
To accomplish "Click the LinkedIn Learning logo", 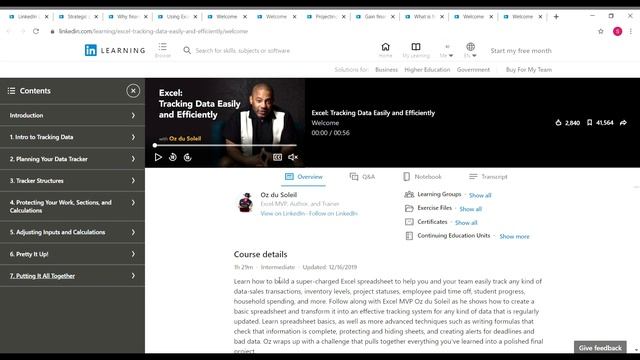I will point(115,50).
